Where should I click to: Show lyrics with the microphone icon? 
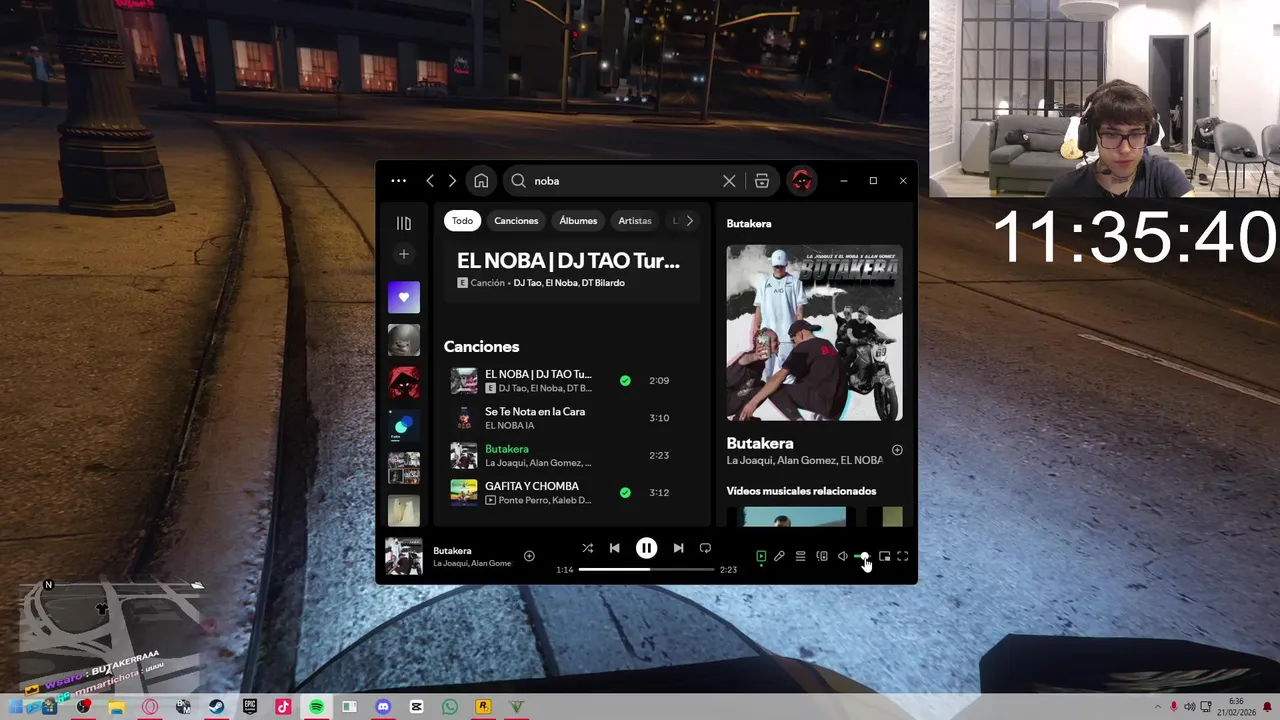pyautogui.click(x=779, y=556)
